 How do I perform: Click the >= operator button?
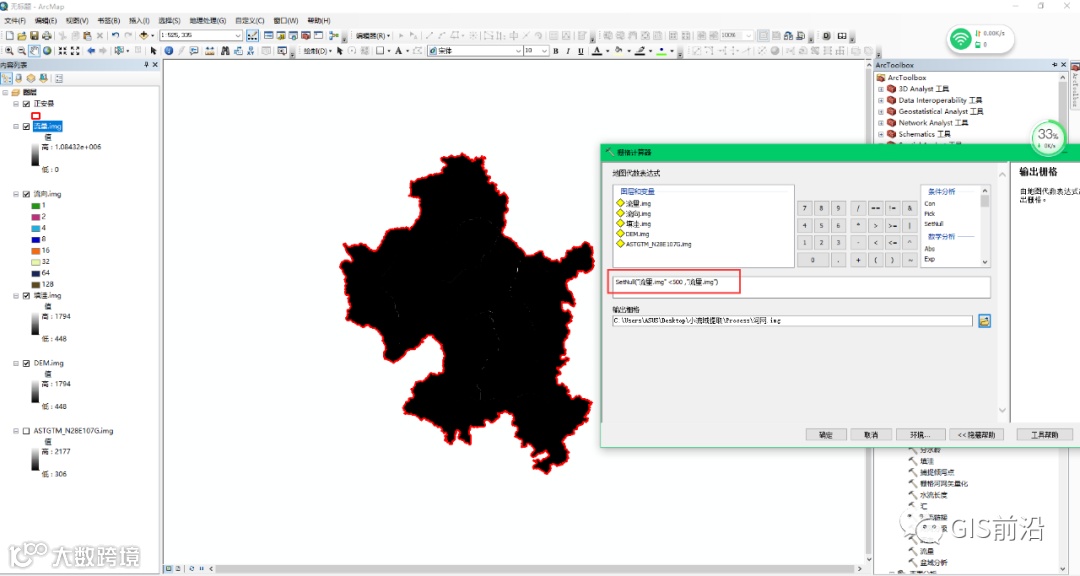point(893,225)
